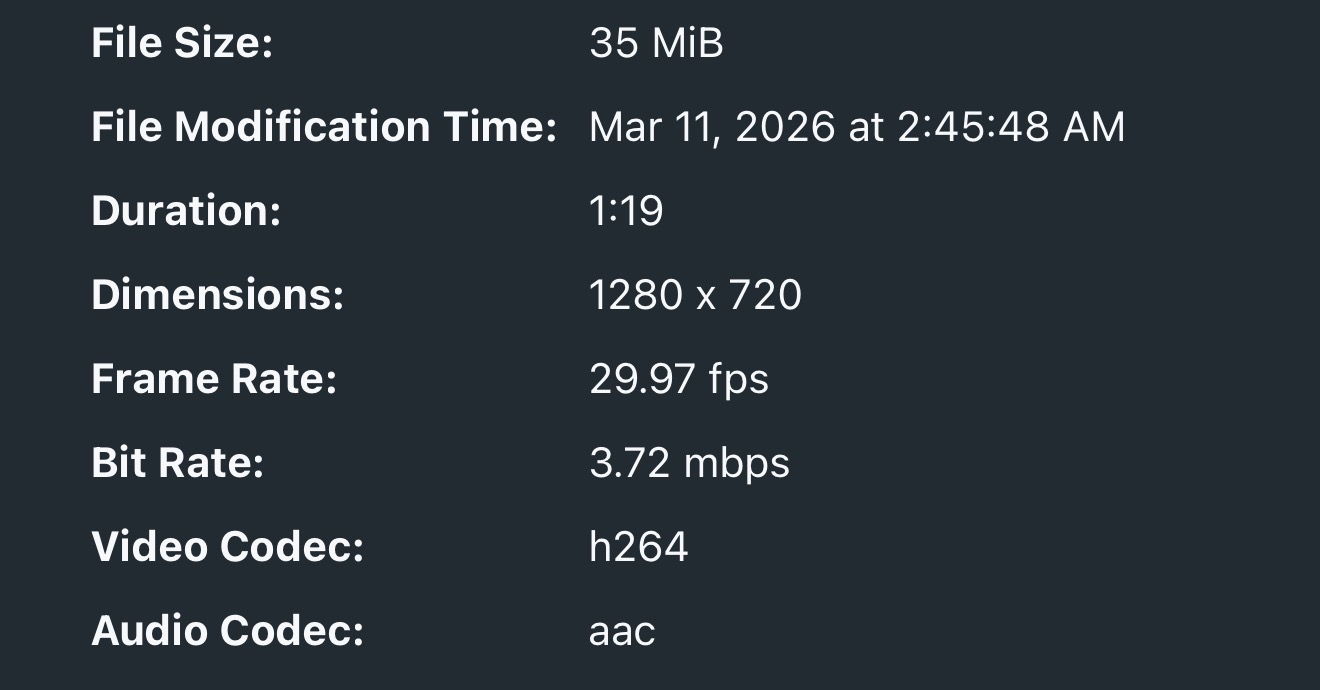
Task: Click the File Size label
Action: pos(182,44)
